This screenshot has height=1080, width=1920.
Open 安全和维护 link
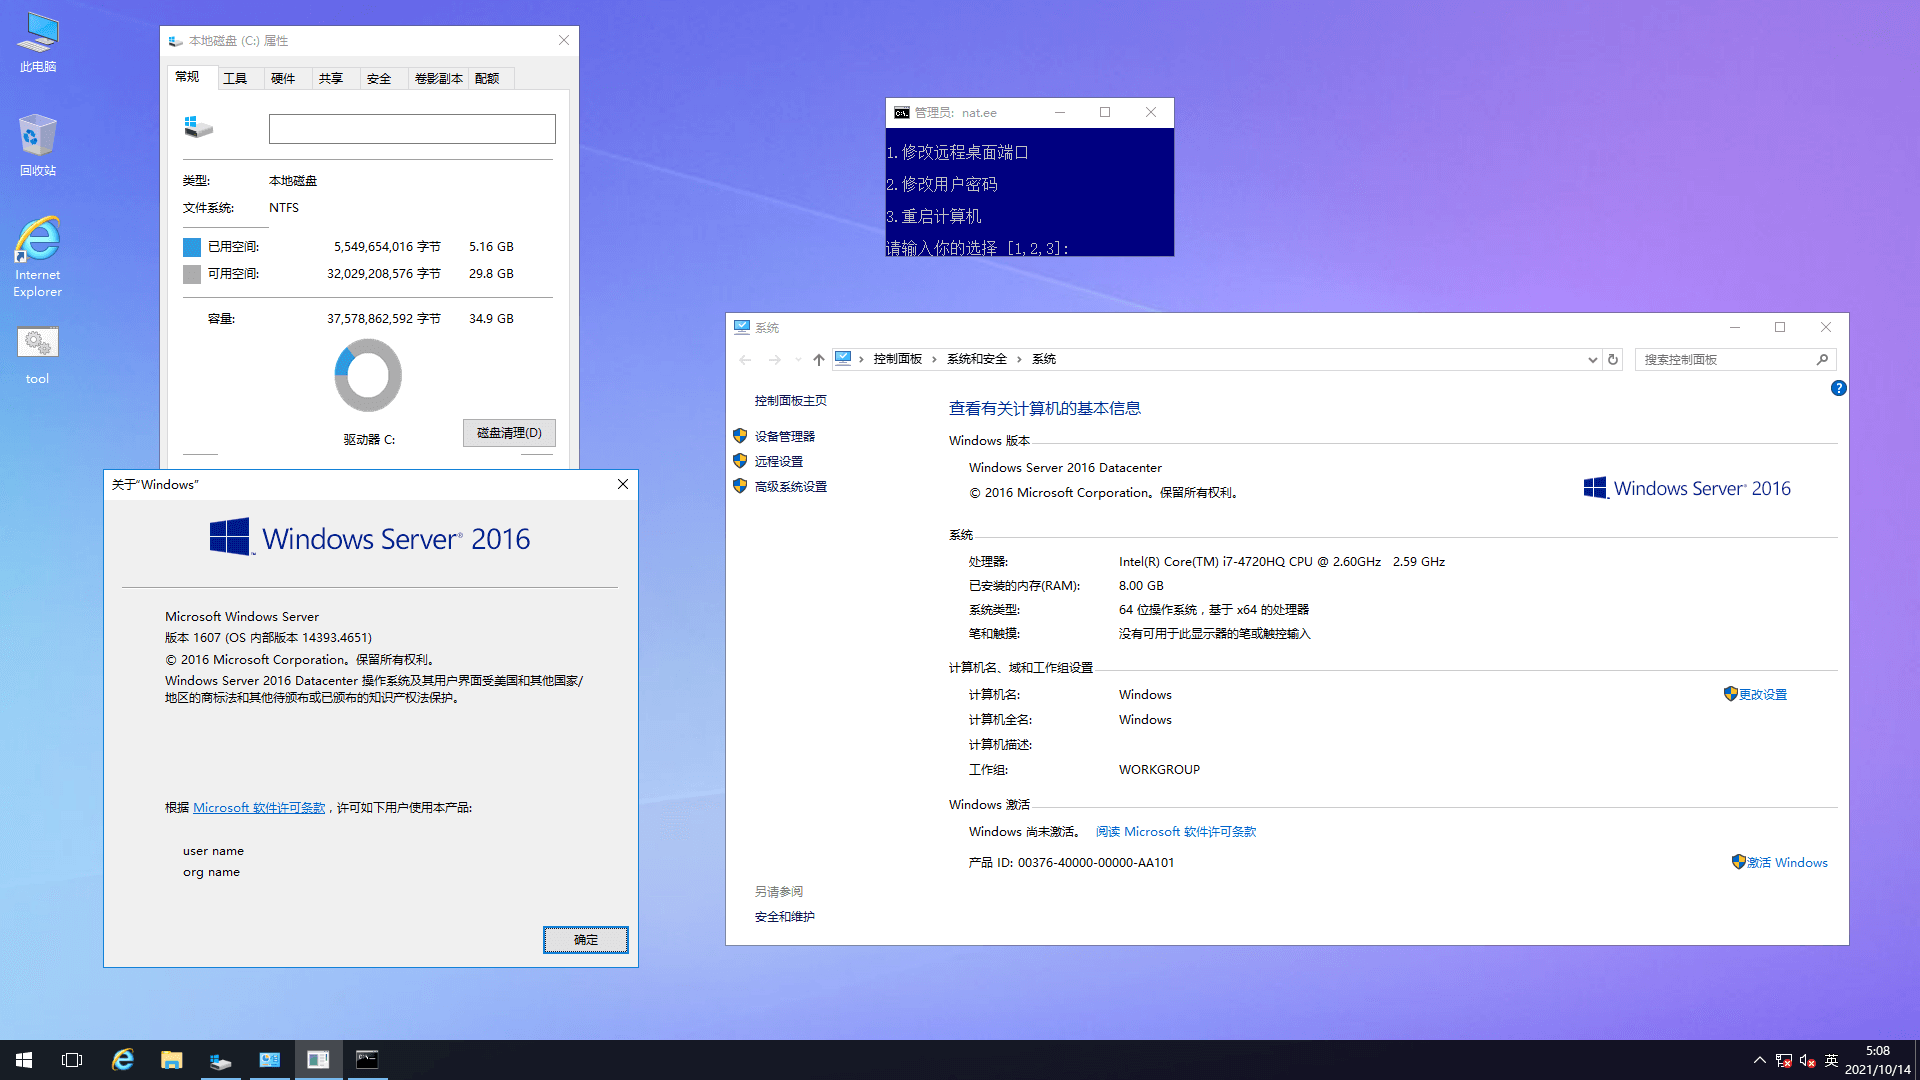(x=785, y=916)
